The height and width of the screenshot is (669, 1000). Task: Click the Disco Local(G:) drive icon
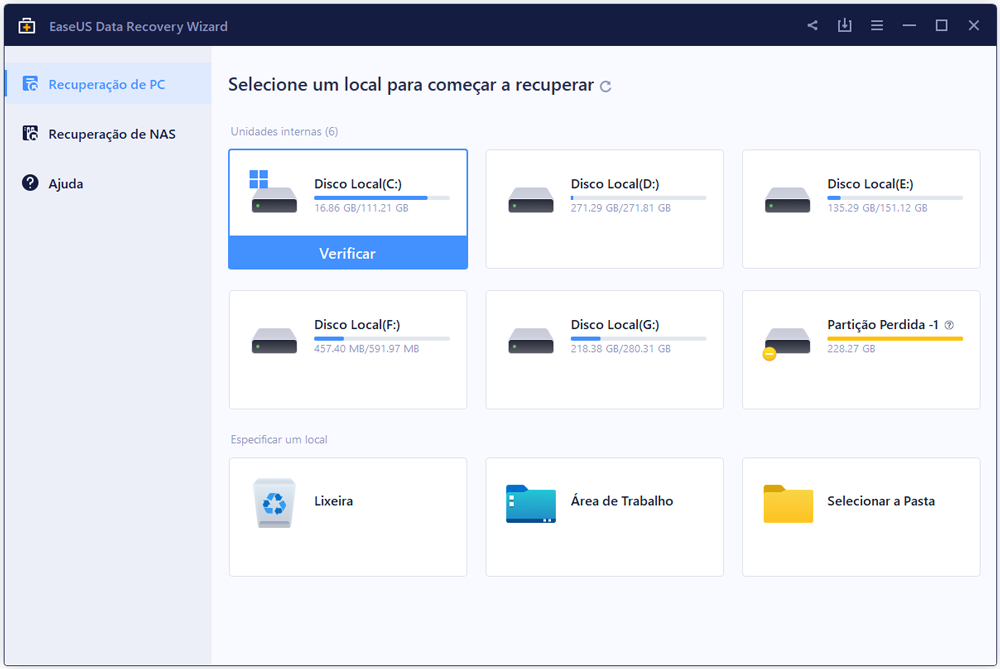(530, 340)
